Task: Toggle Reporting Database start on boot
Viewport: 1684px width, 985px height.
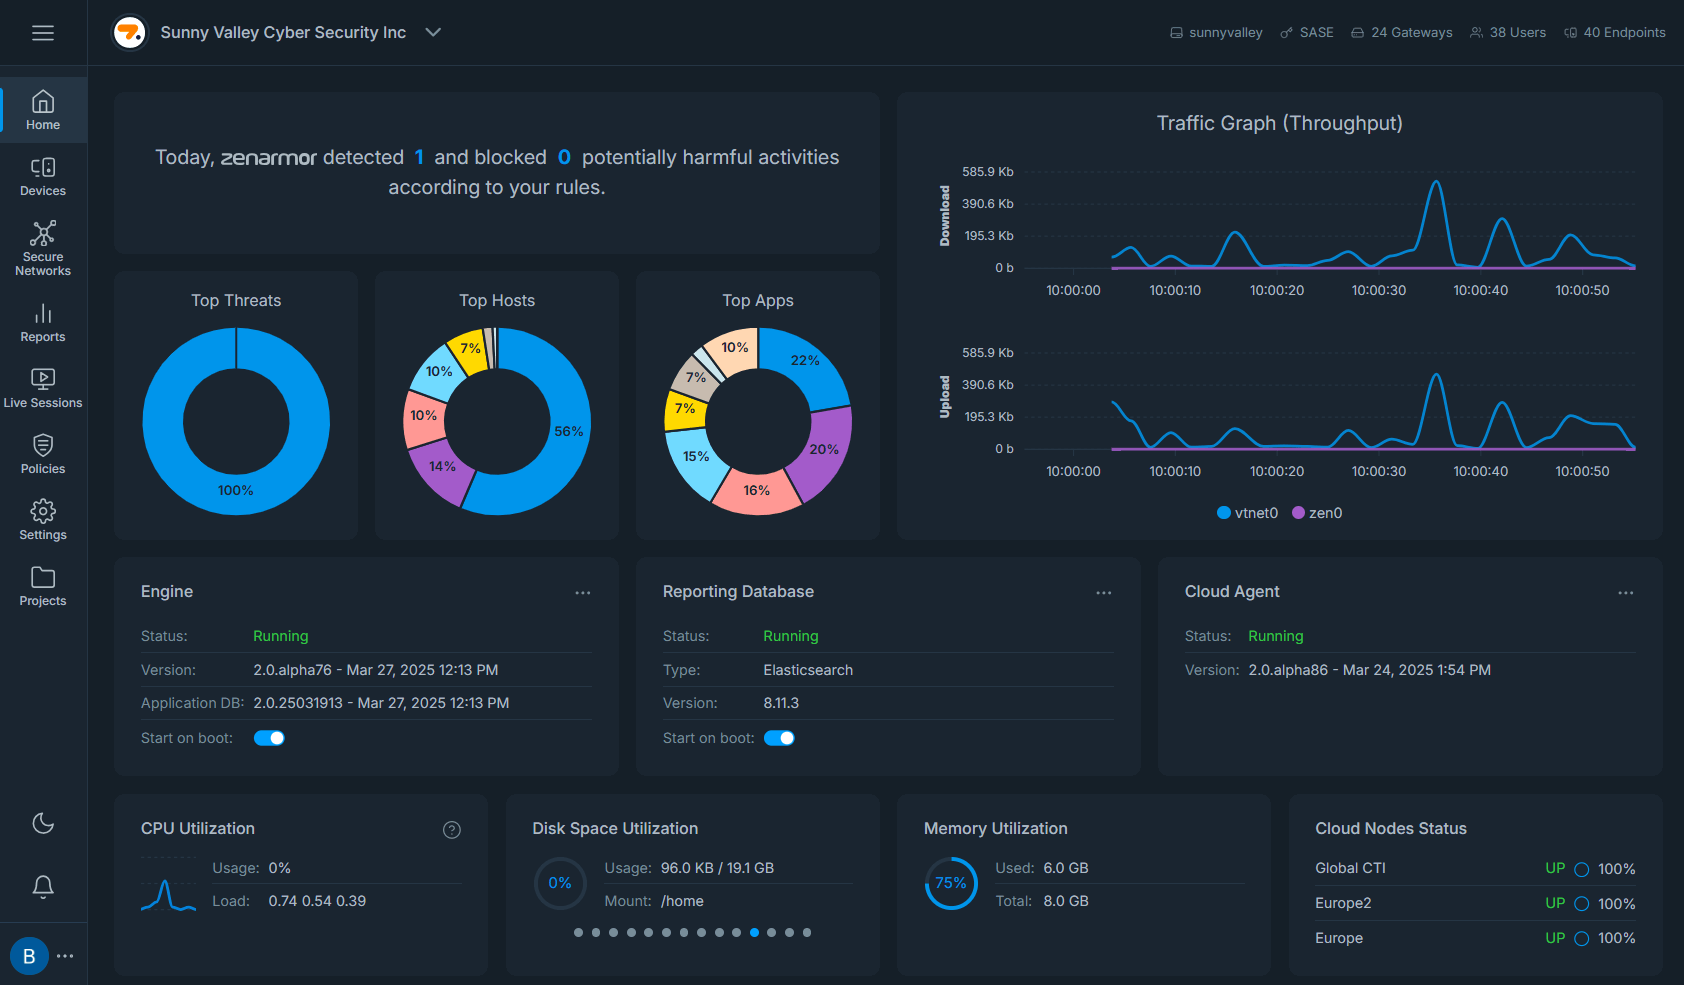Action: tap(779, 738)
